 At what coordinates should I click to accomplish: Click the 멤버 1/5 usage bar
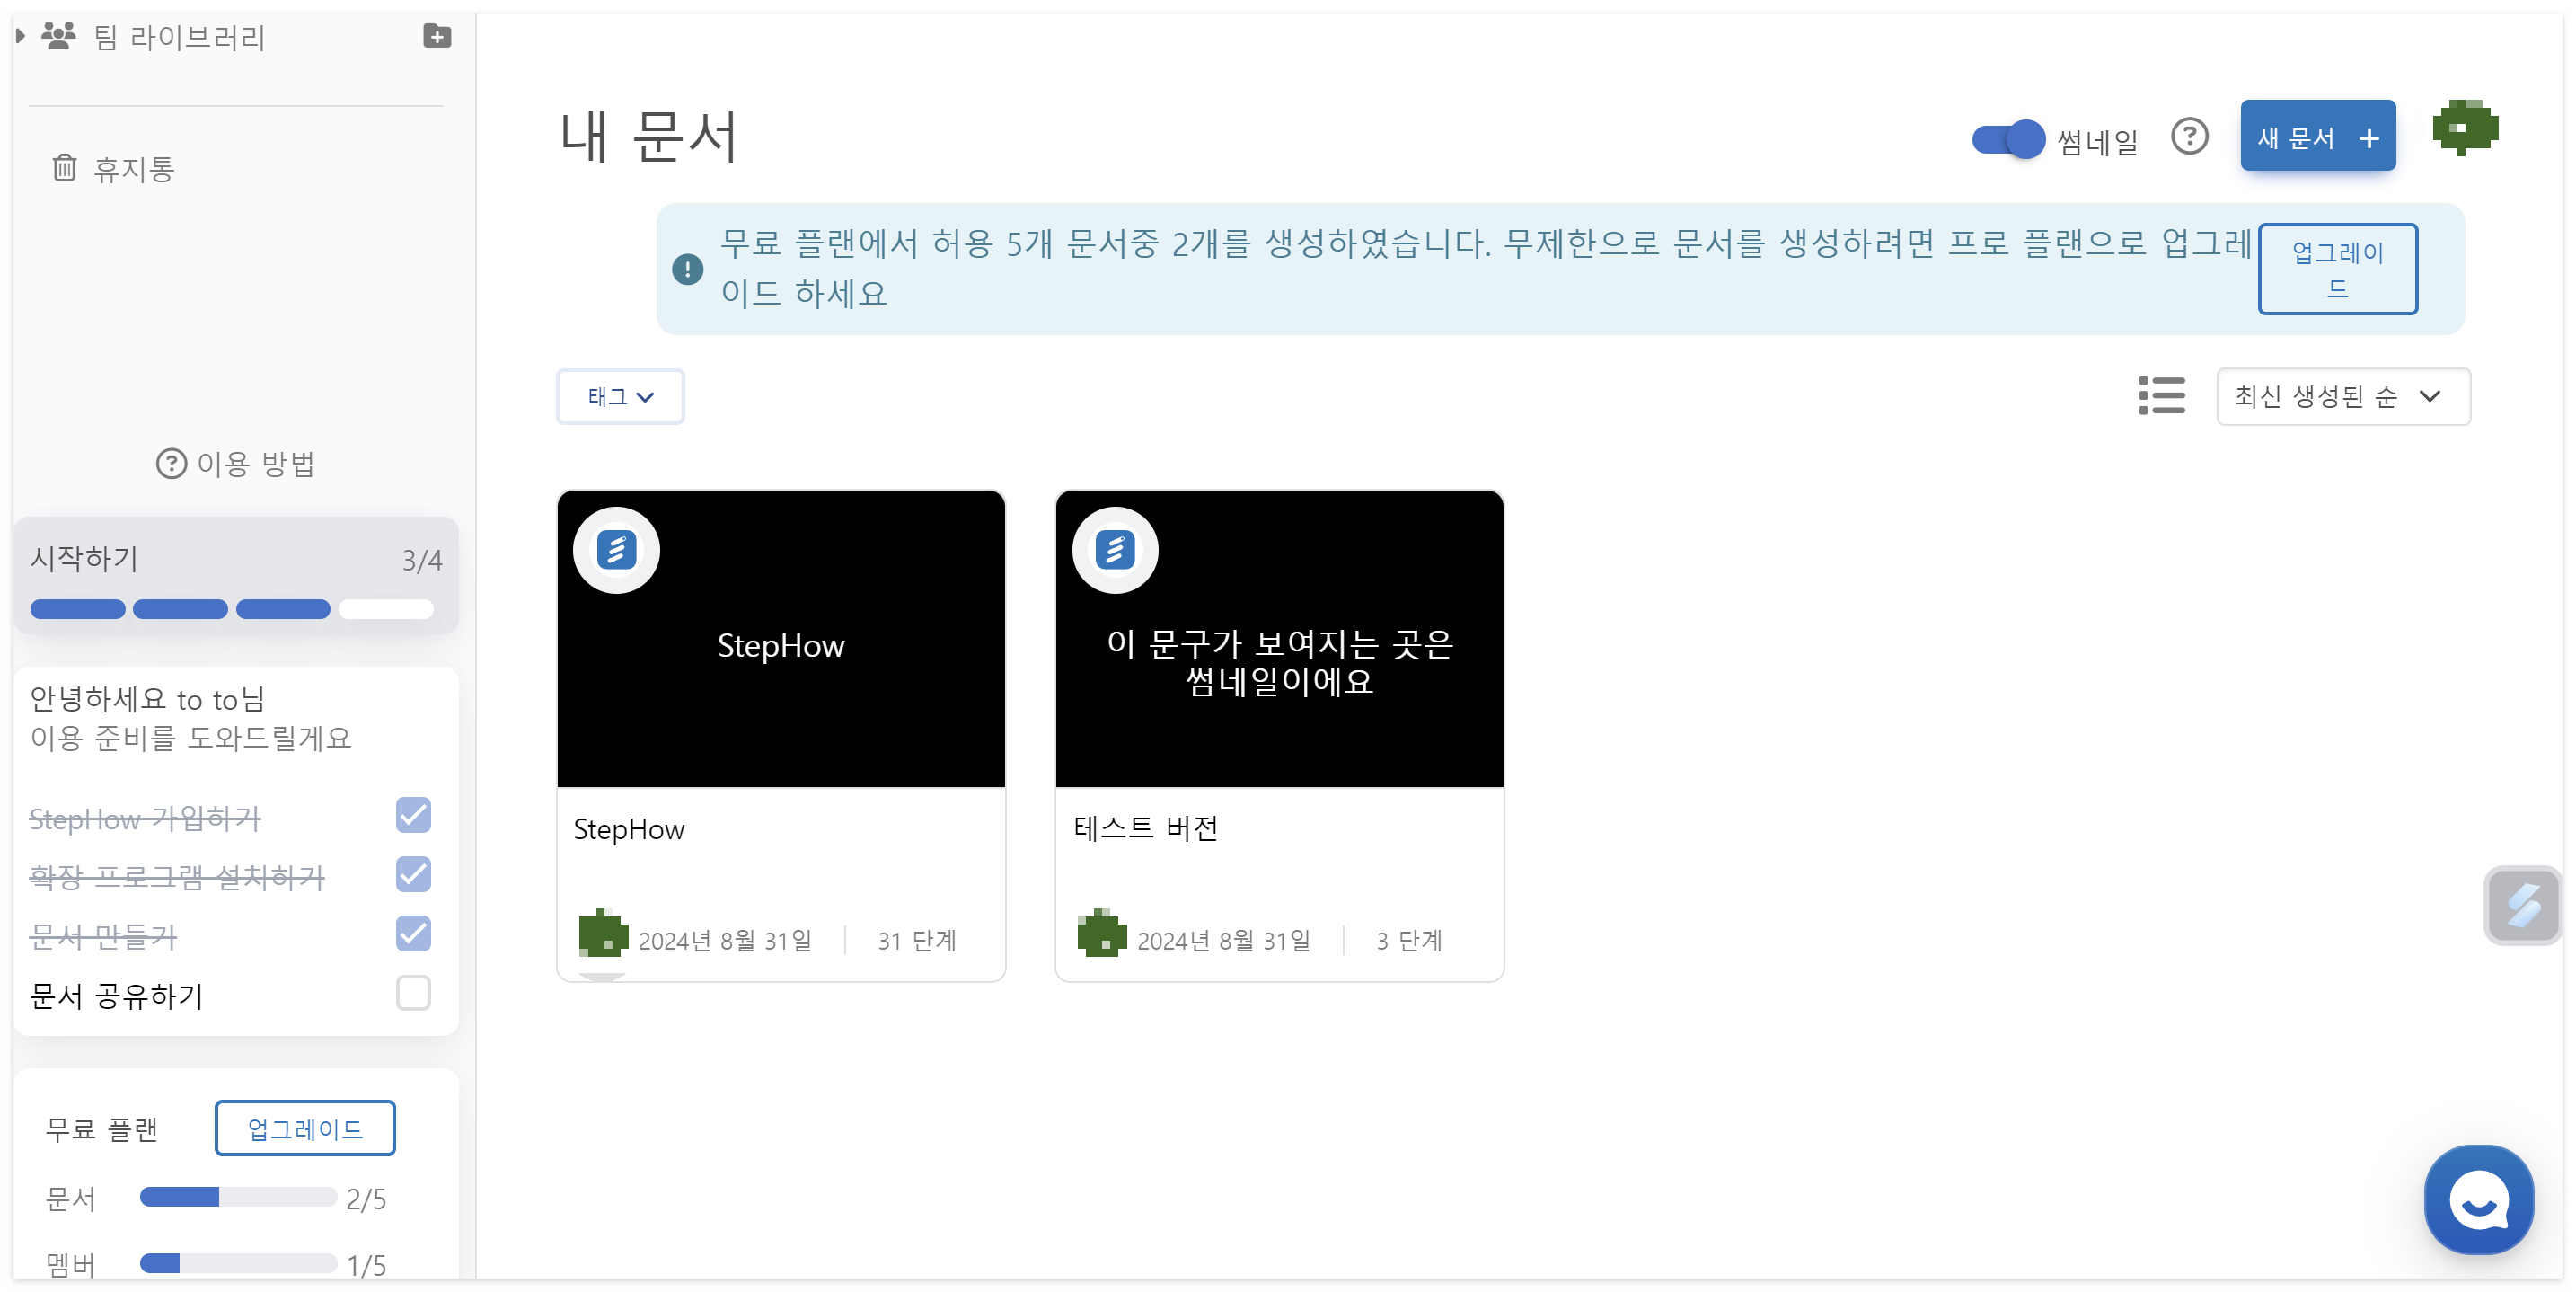[x=238, y=1263]
